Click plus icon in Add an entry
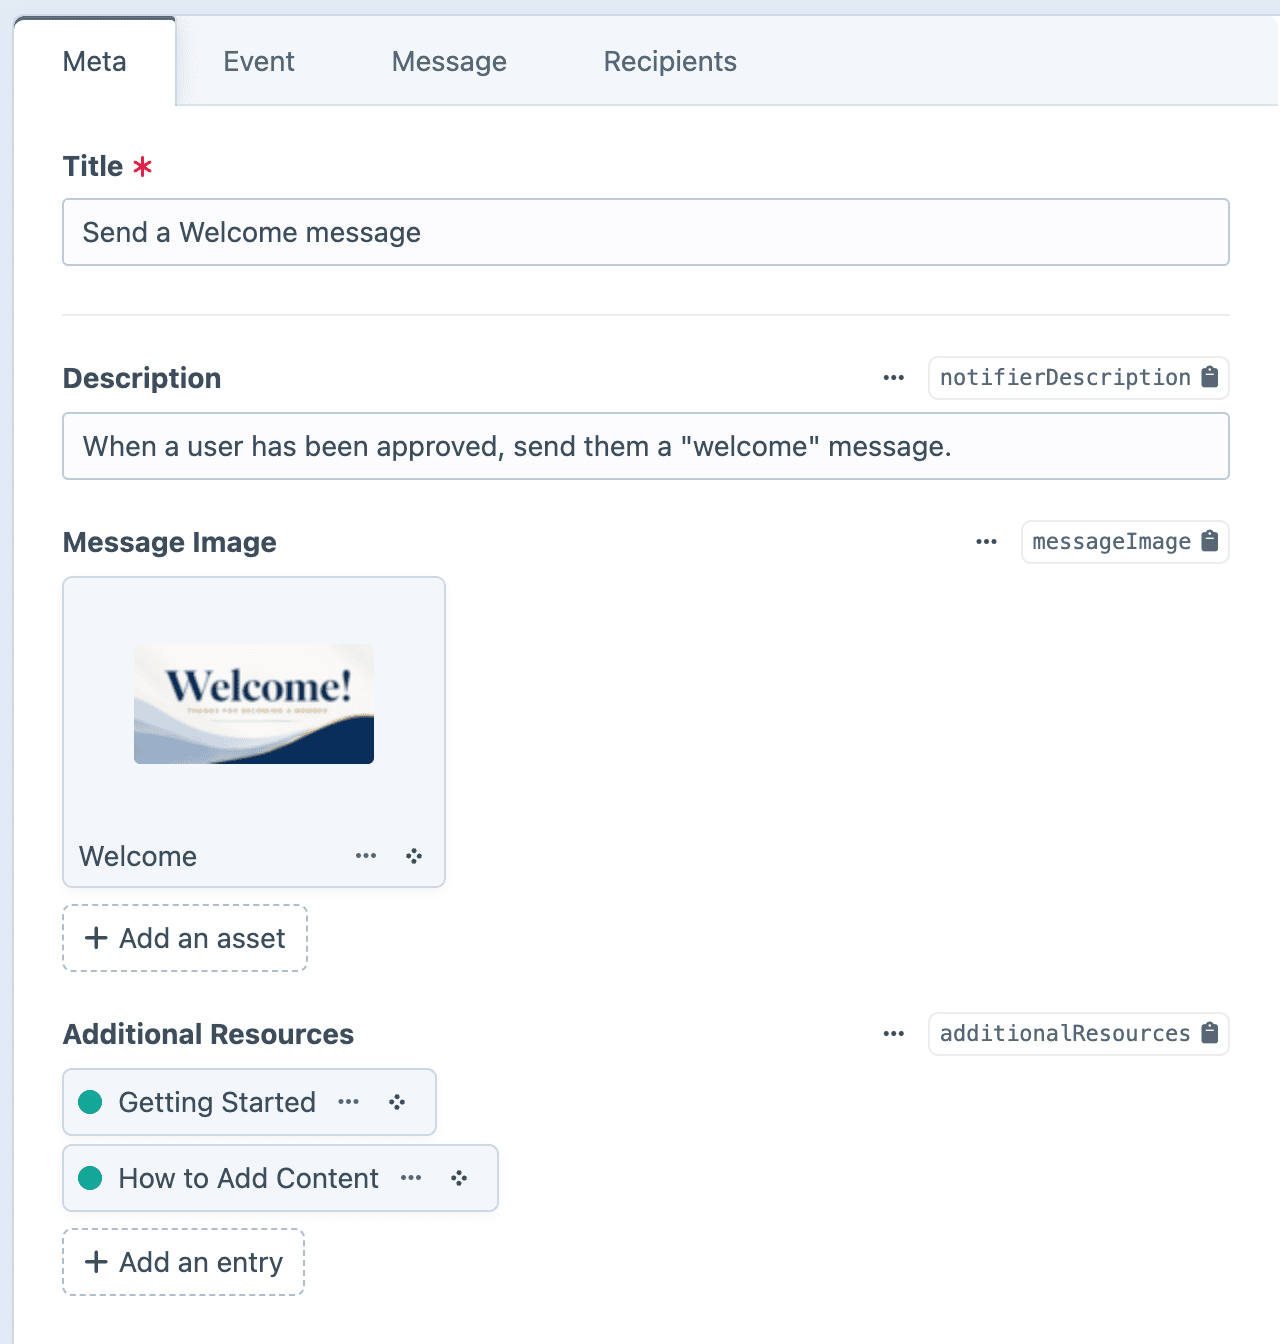 tap(96, 1262)
